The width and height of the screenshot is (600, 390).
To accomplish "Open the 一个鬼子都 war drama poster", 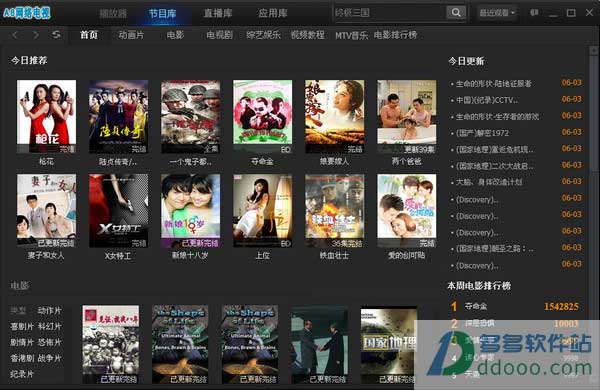I will pyautogui.click(x=191, y=117).
